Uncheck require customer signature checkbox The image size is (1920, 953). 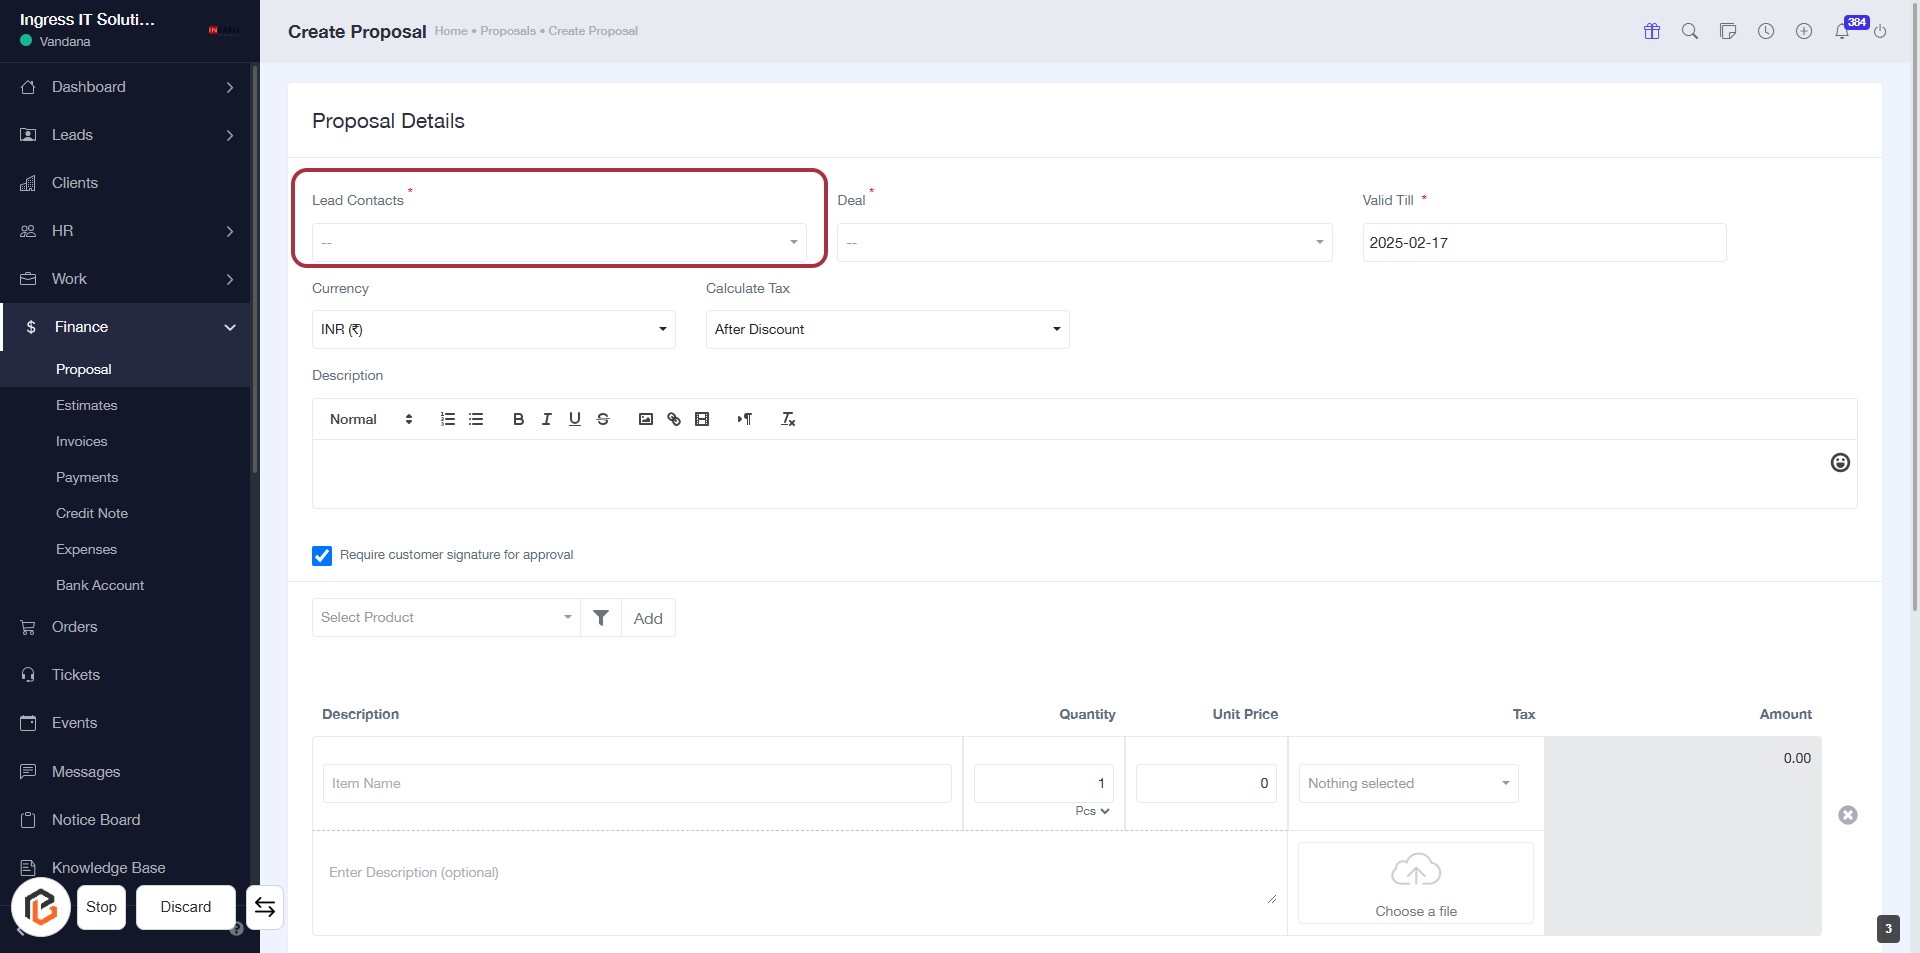pos(322,556)
